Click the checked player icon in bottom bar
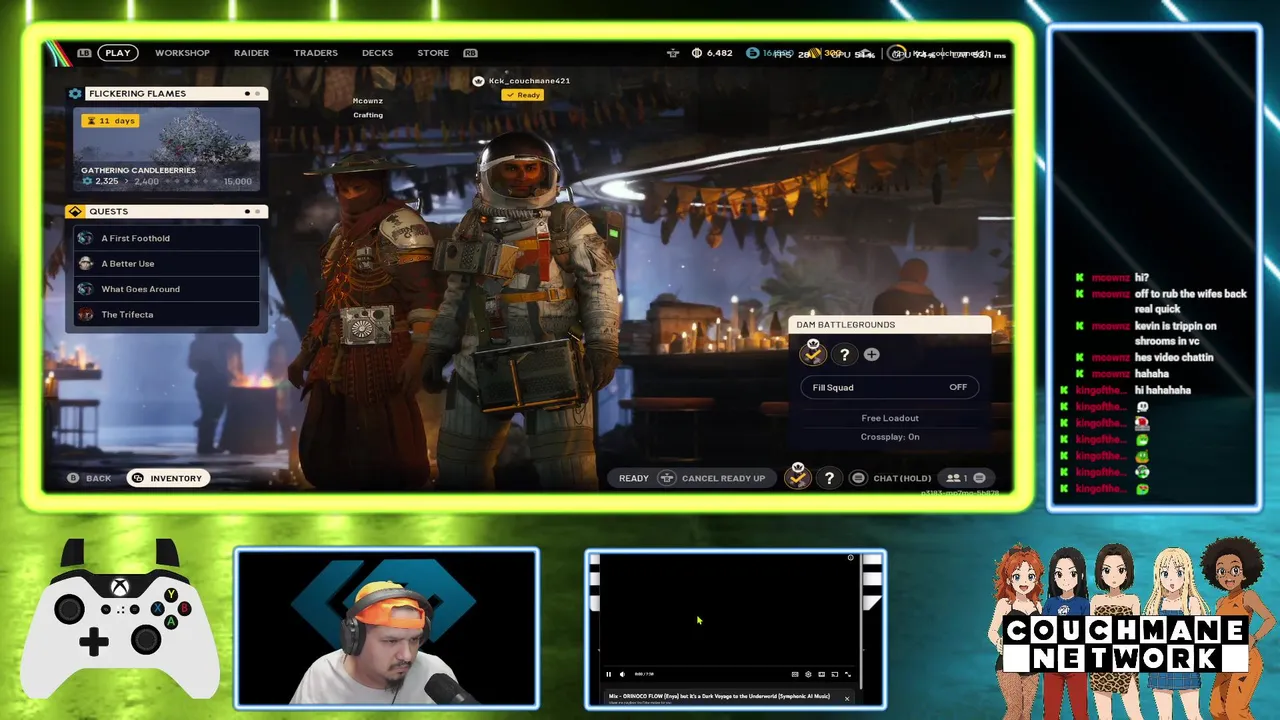This screenshot has width=1280, height=720. coord(797,477)
